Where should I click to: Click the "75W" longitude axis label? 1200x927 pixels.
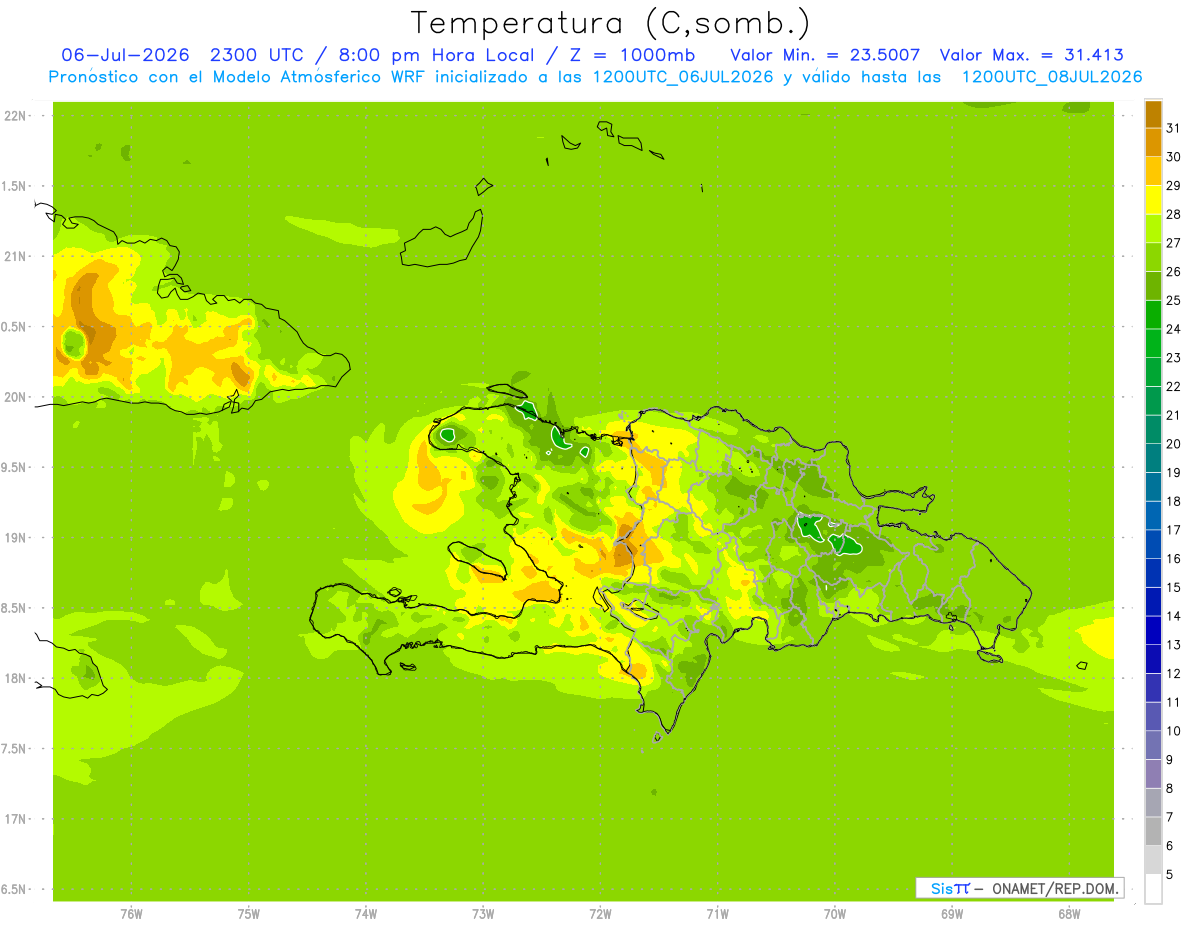tap(249, 914)
